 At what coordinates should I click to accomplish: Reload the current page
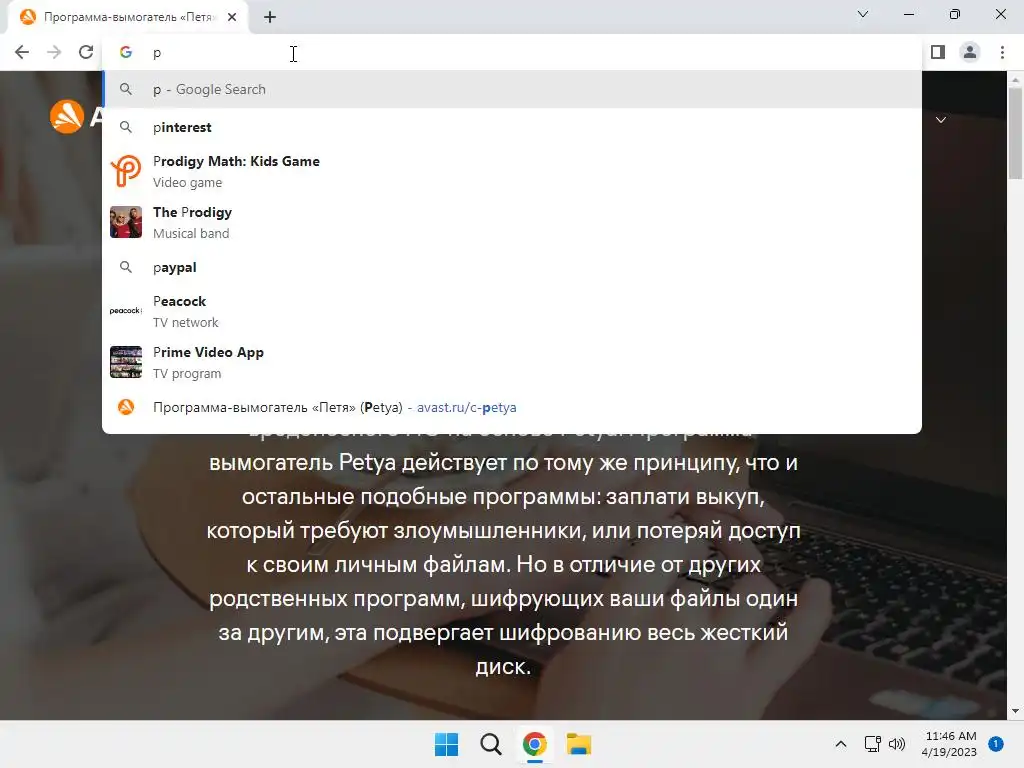click(x=86, y=52)
